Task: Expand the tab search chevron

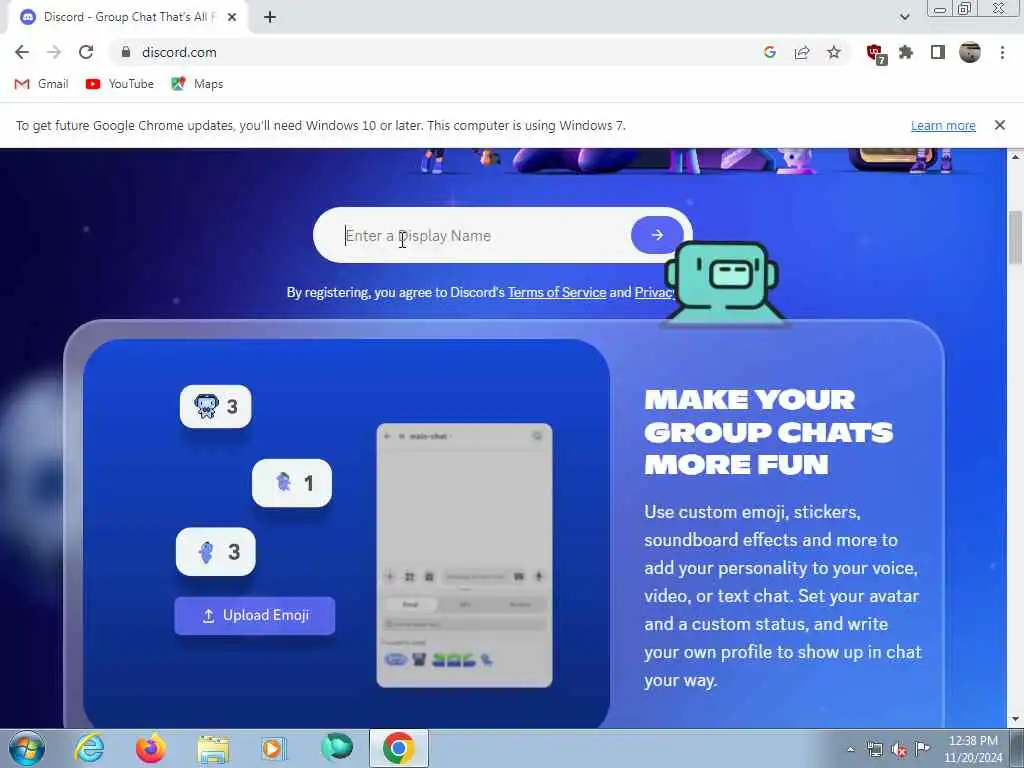Action: coord(904,17)
